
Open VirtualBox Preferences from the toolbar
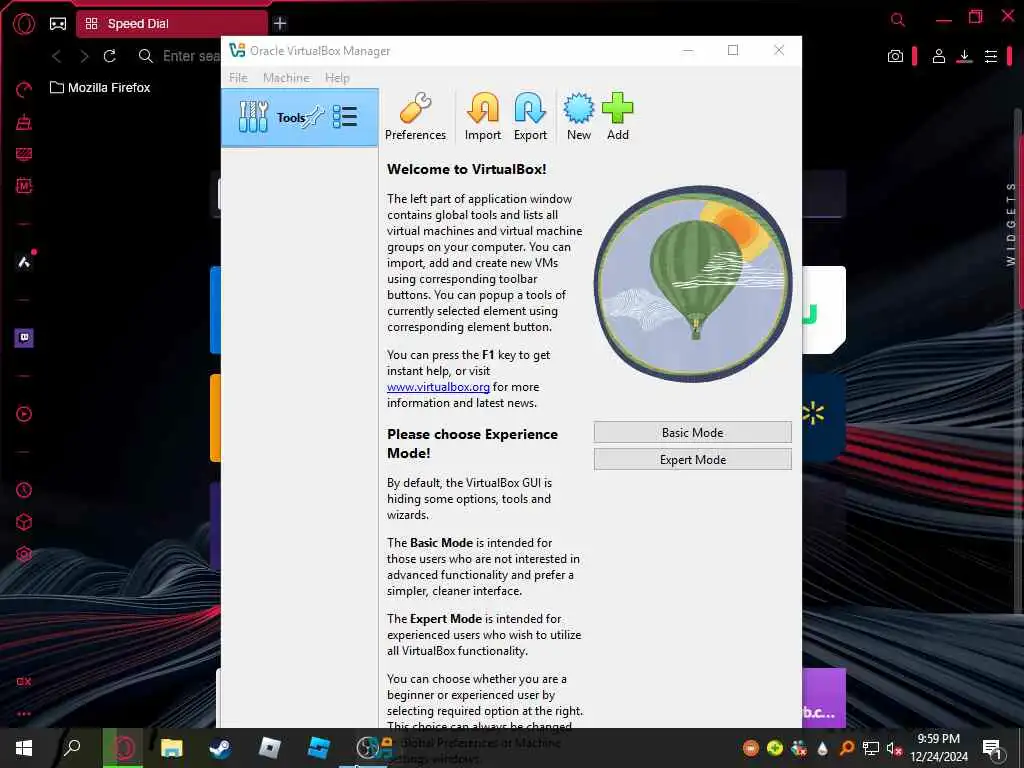[415, 116]
